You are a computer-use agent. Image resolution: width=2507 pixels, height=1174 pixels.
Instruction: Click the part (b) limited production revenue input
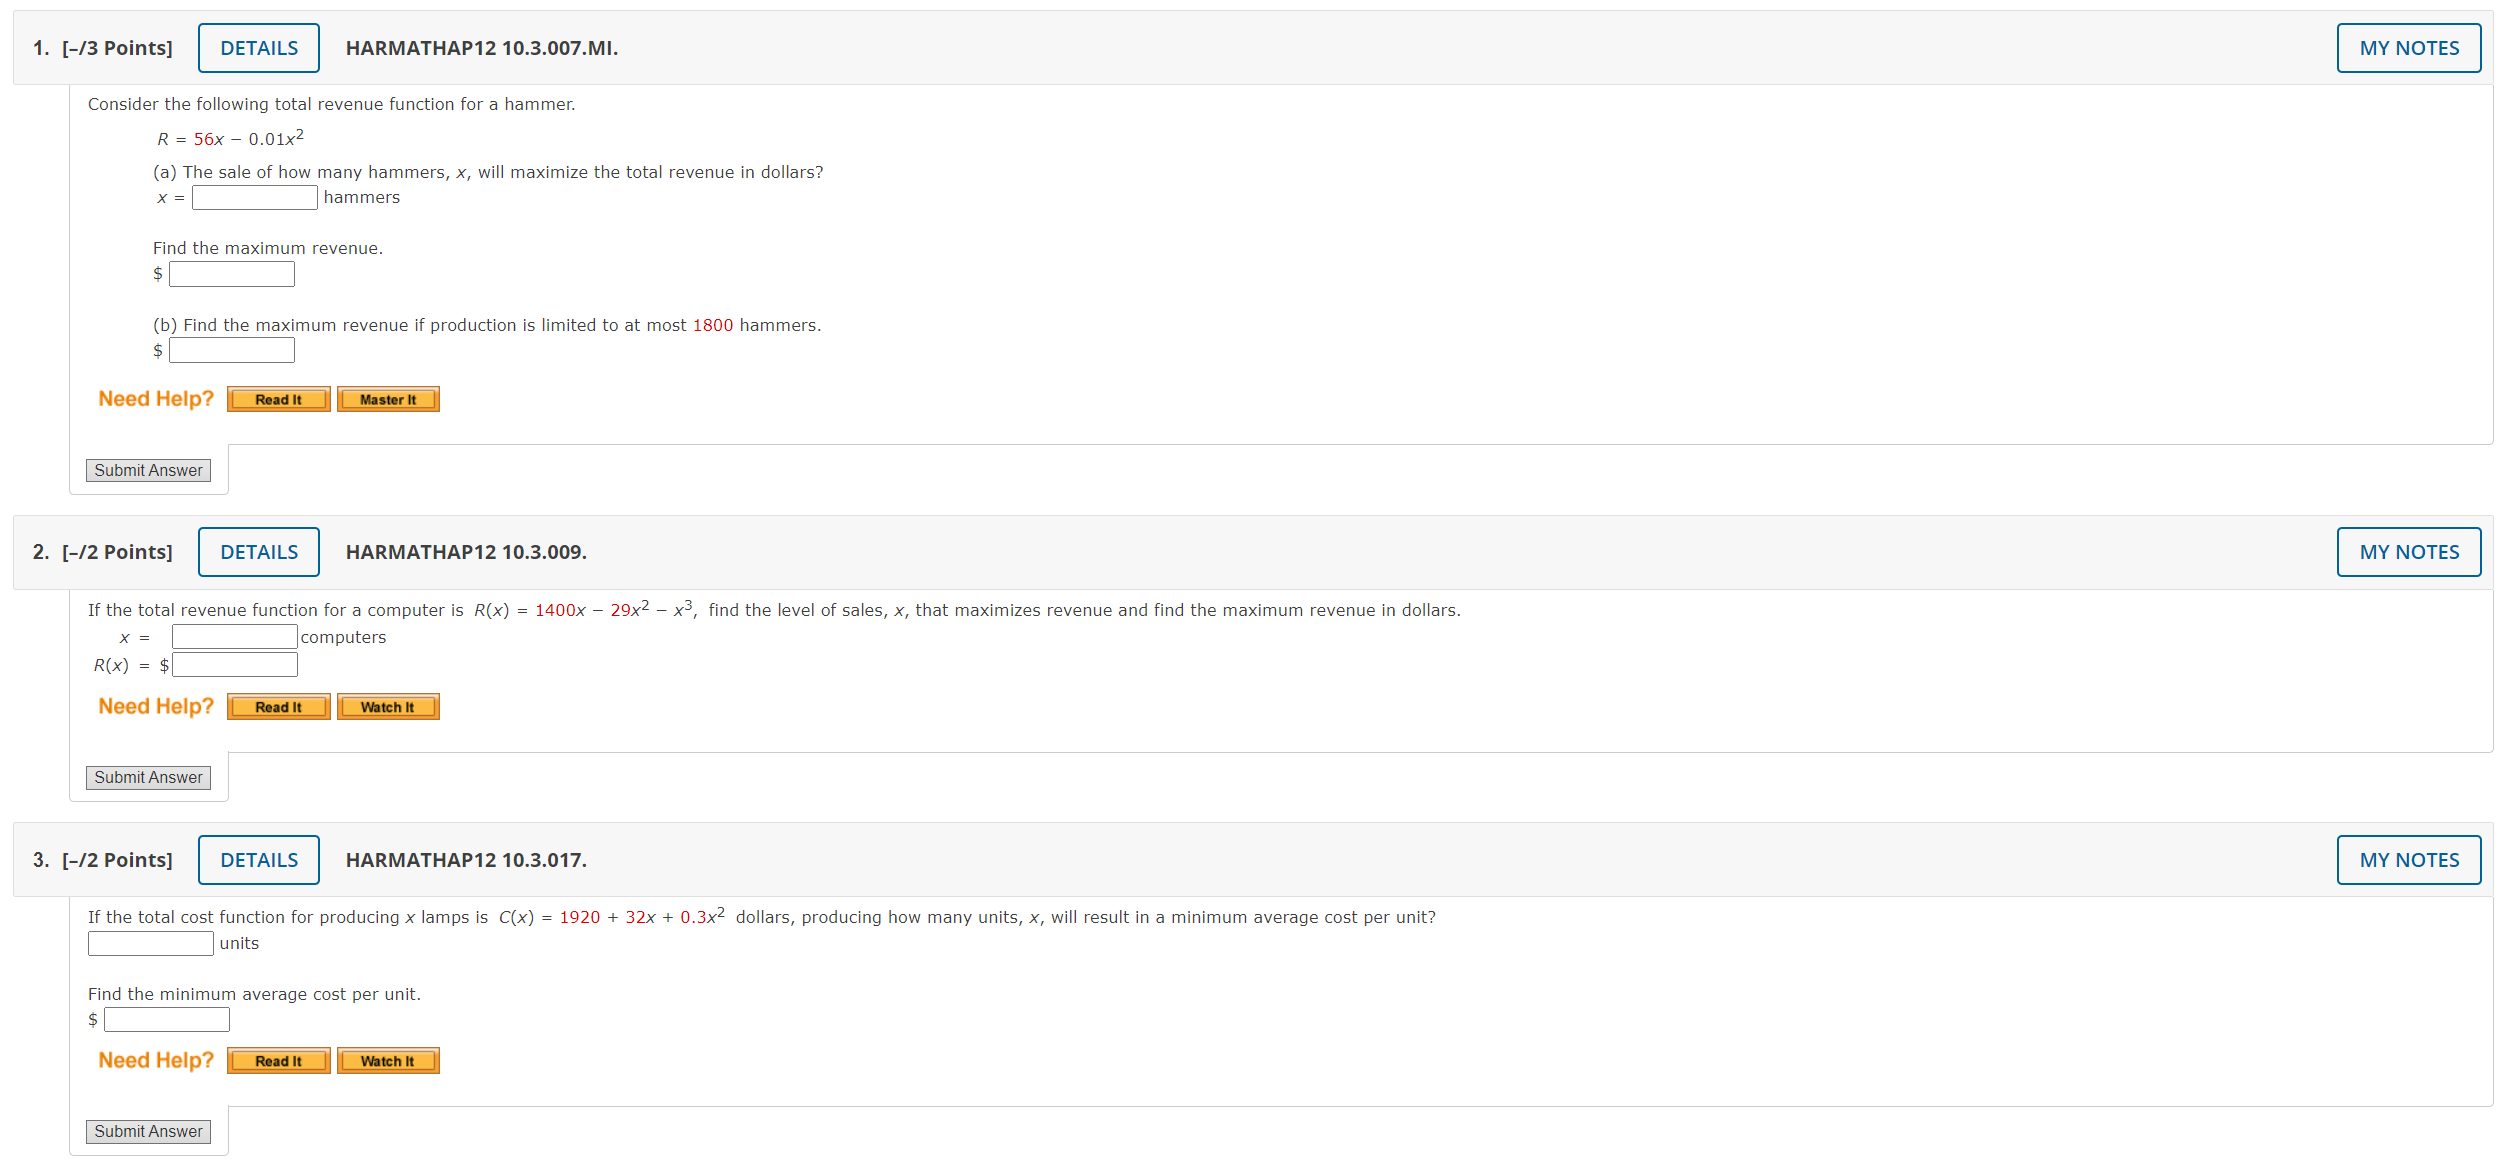point(231,351)
